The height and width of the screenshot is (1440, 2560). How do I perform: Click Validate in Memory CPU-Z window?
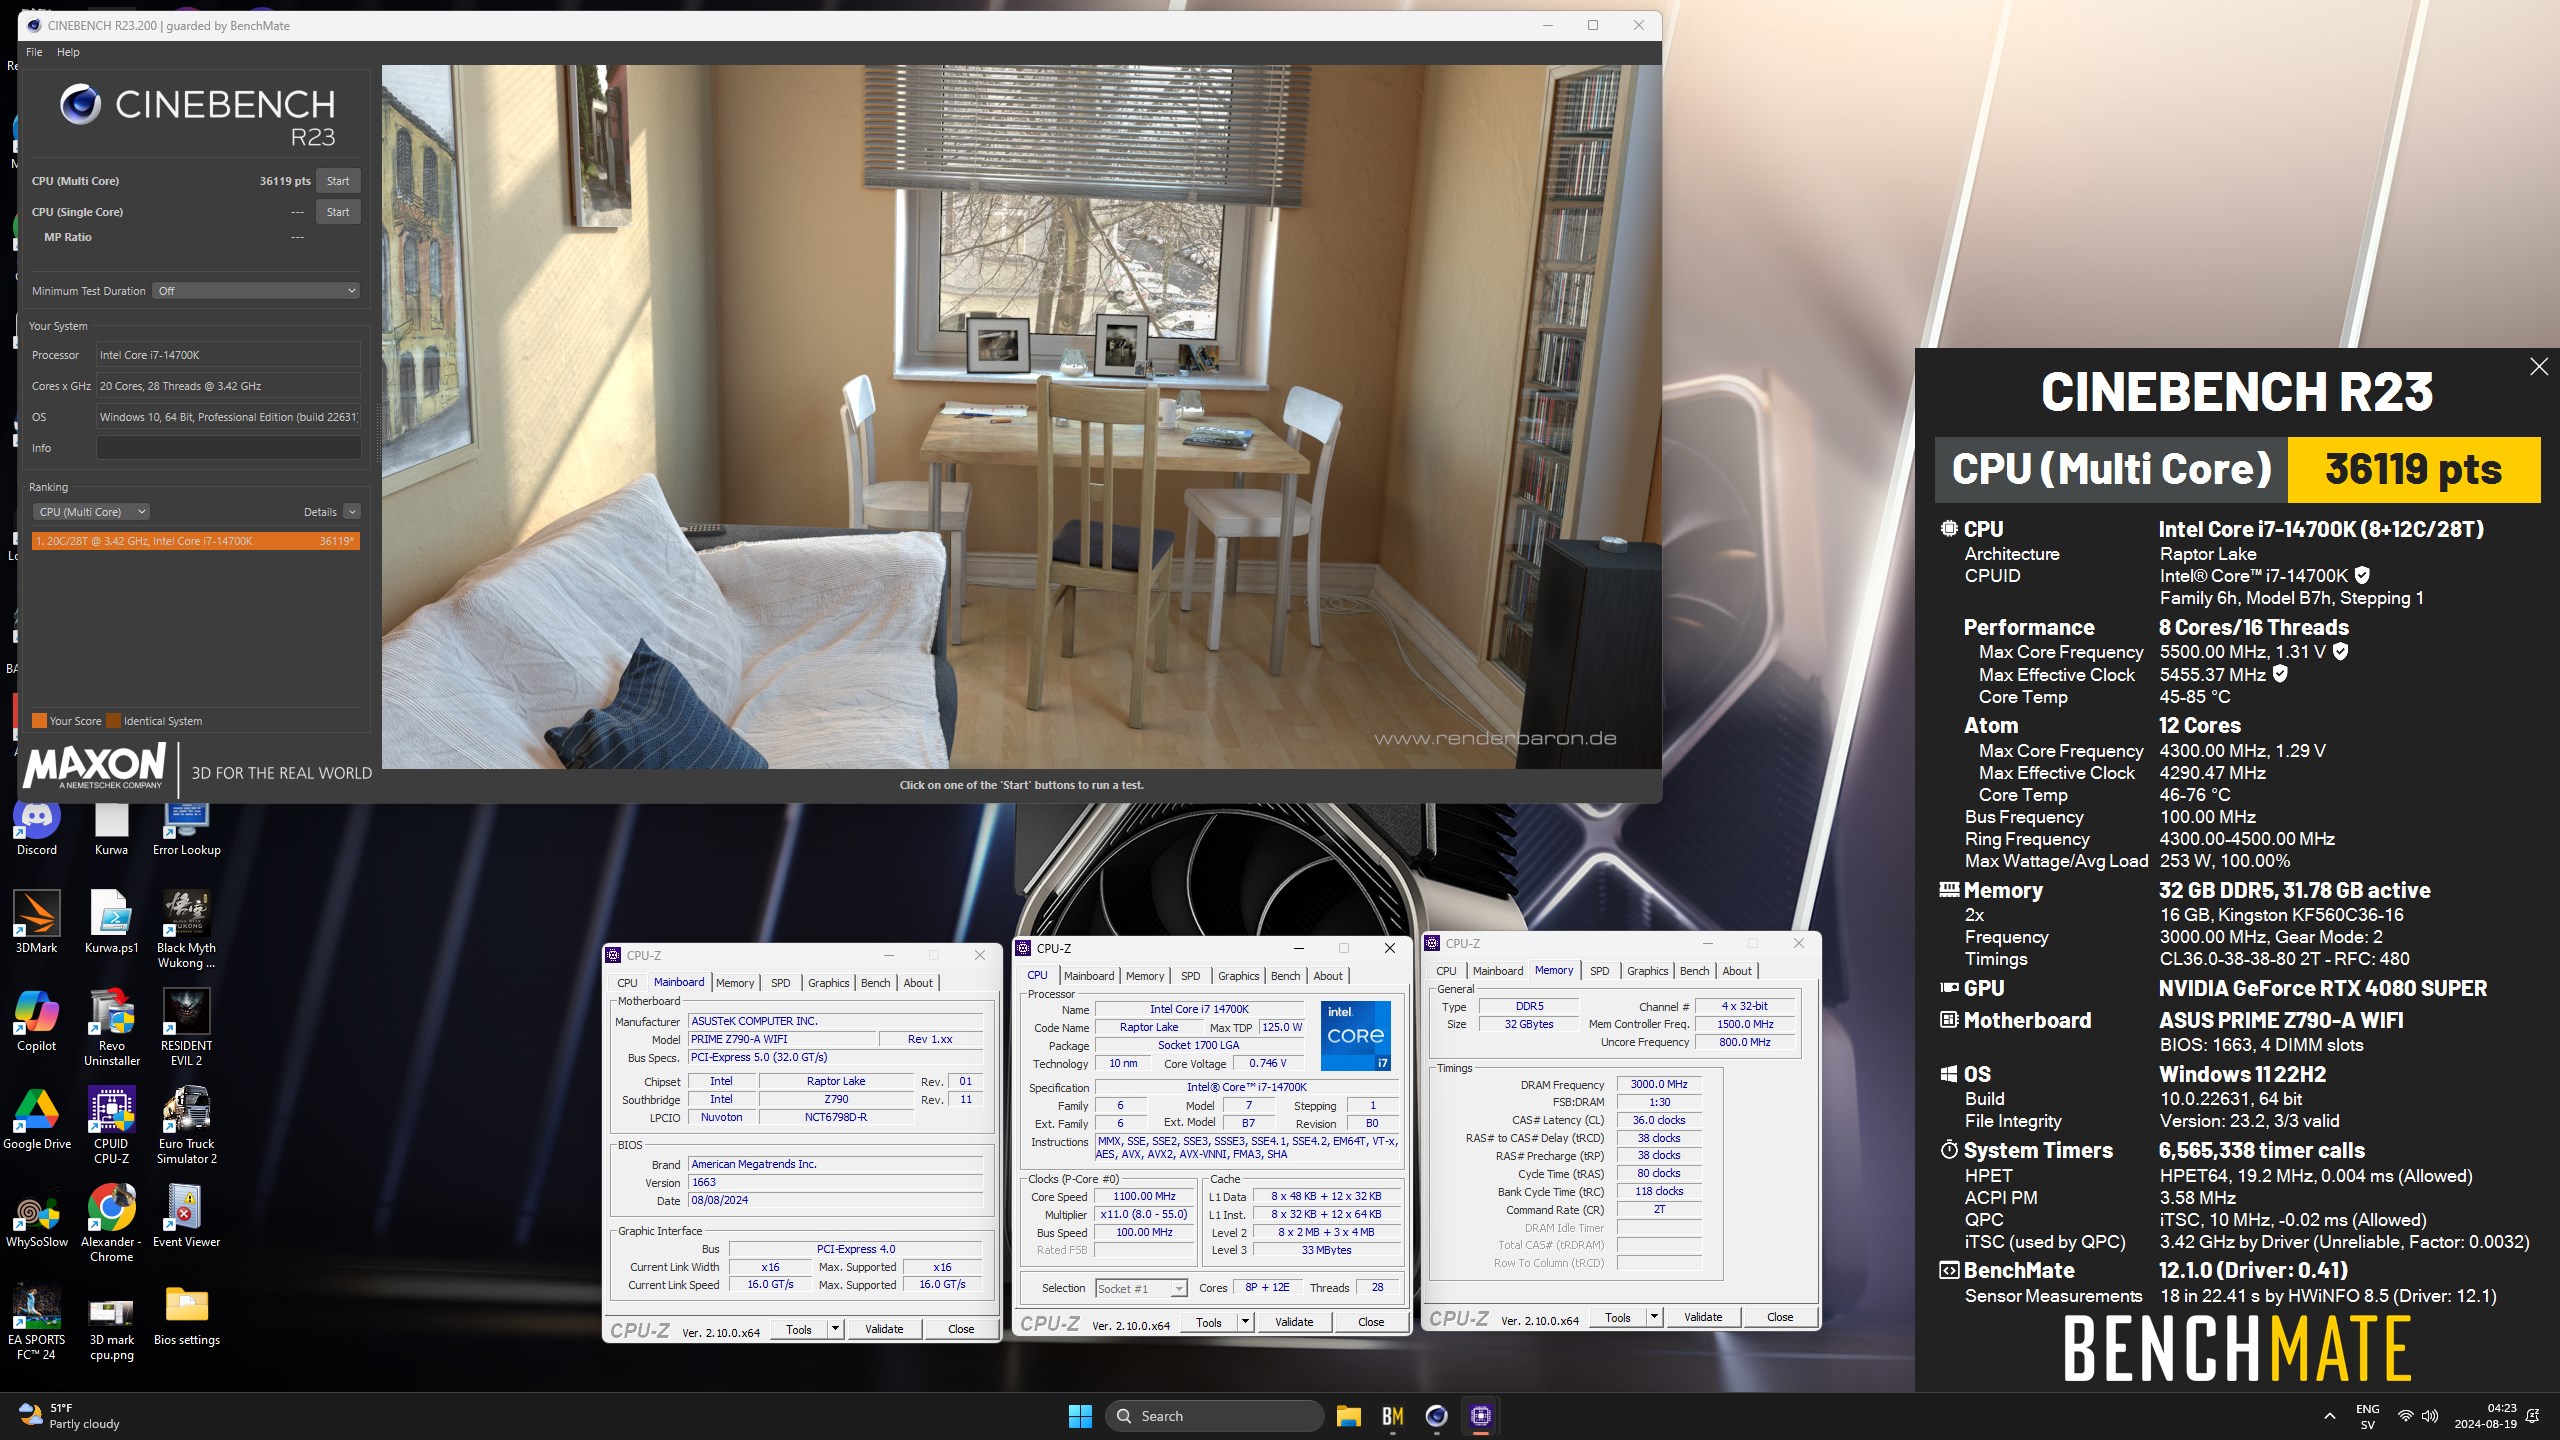pos(1703,1317)
